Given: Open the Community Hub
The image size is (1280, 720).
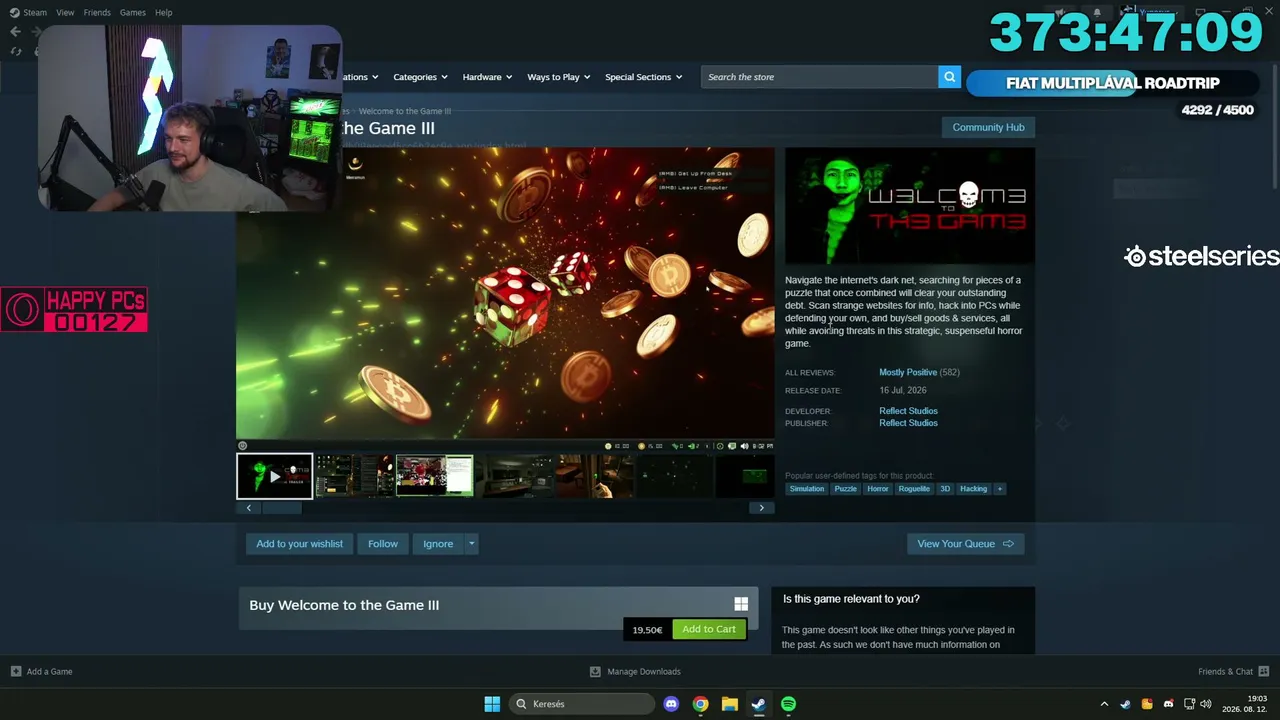Looking at the screenshot, I should pos(988,128).
